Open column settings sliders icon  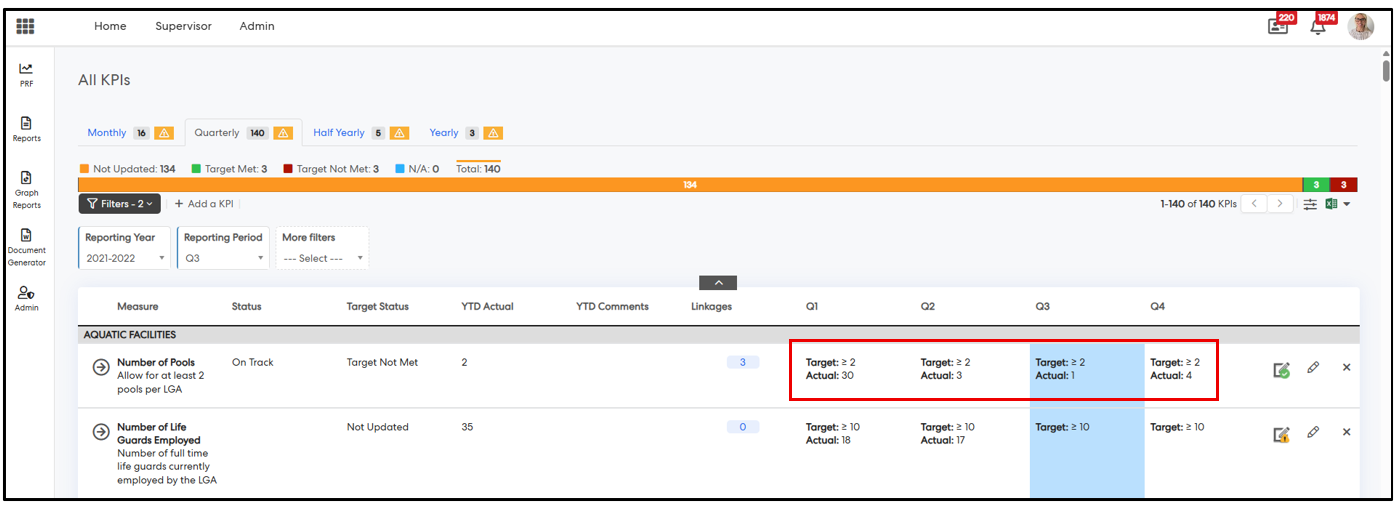pos(1310,204)
